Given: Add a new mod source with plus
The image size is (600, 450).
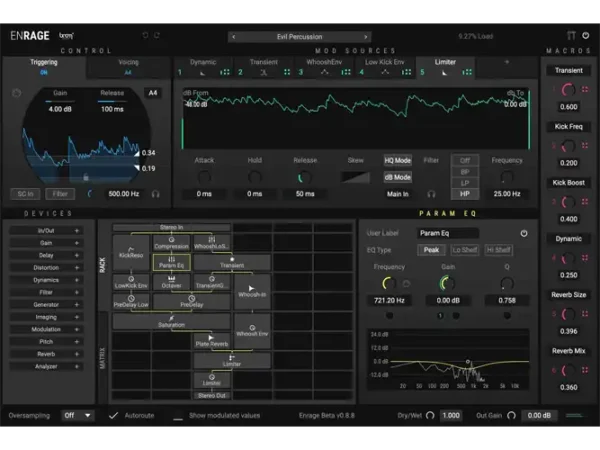Looking at the screenshot, I should tap(507, 62).
